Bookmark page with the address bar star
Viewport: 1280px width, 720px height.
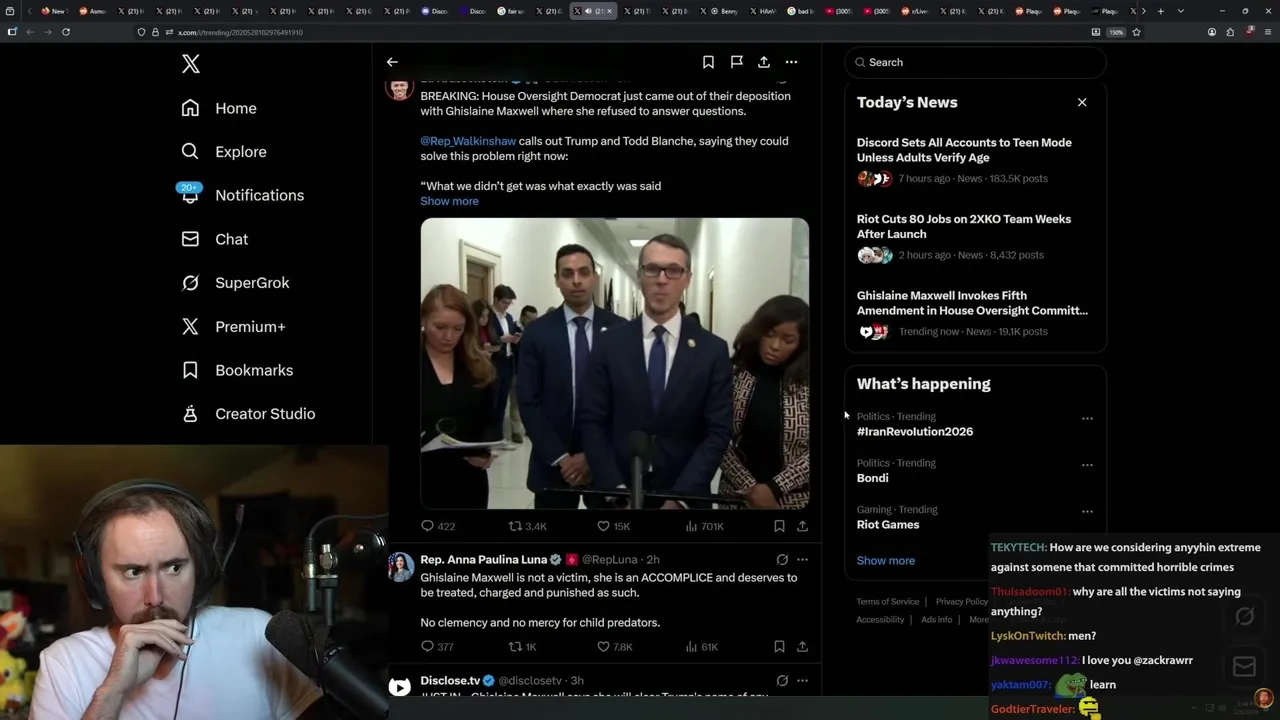pos(1136,32)
